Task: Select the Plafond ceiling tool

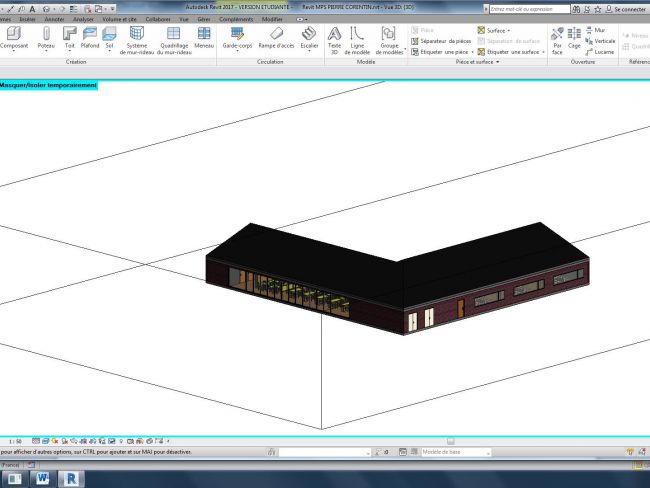Action: pos(89,36)
